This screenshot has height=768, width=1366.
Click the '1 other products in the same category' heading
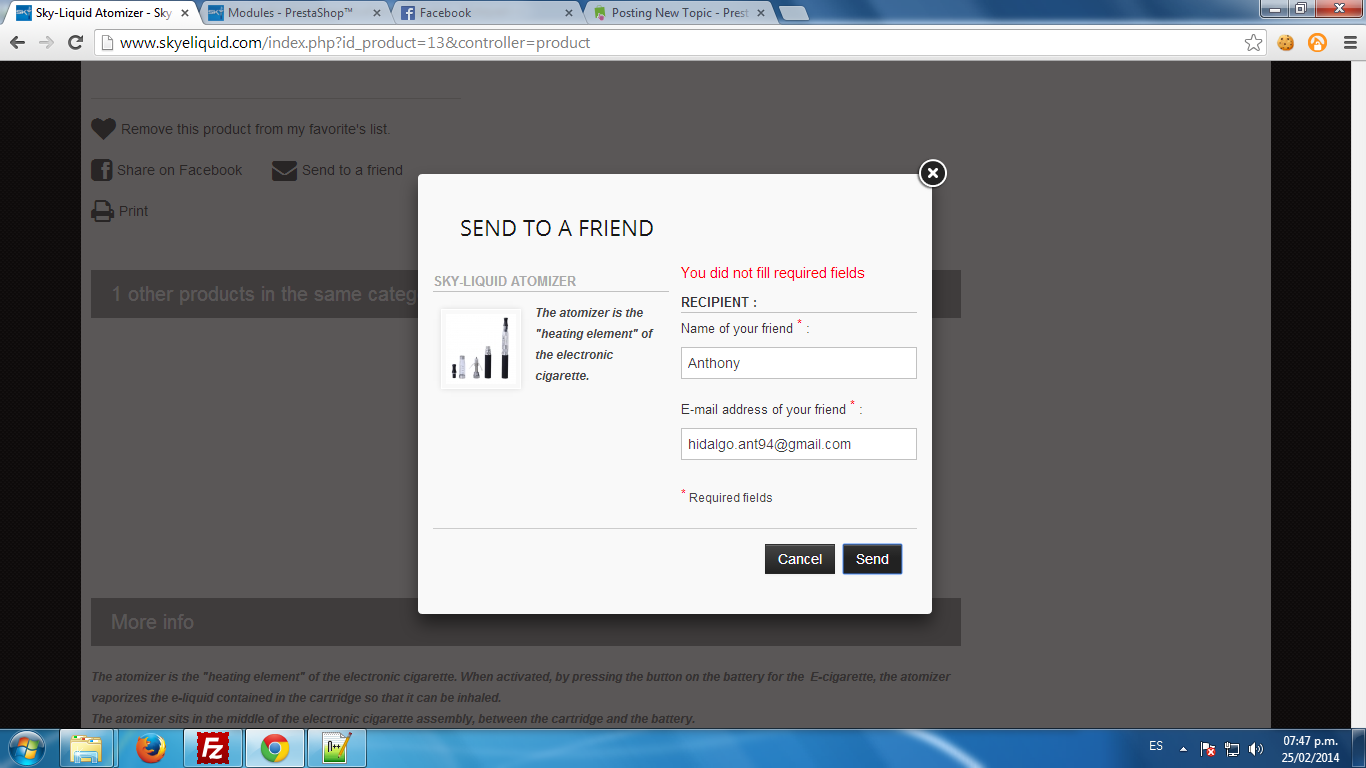coord(264,294)
